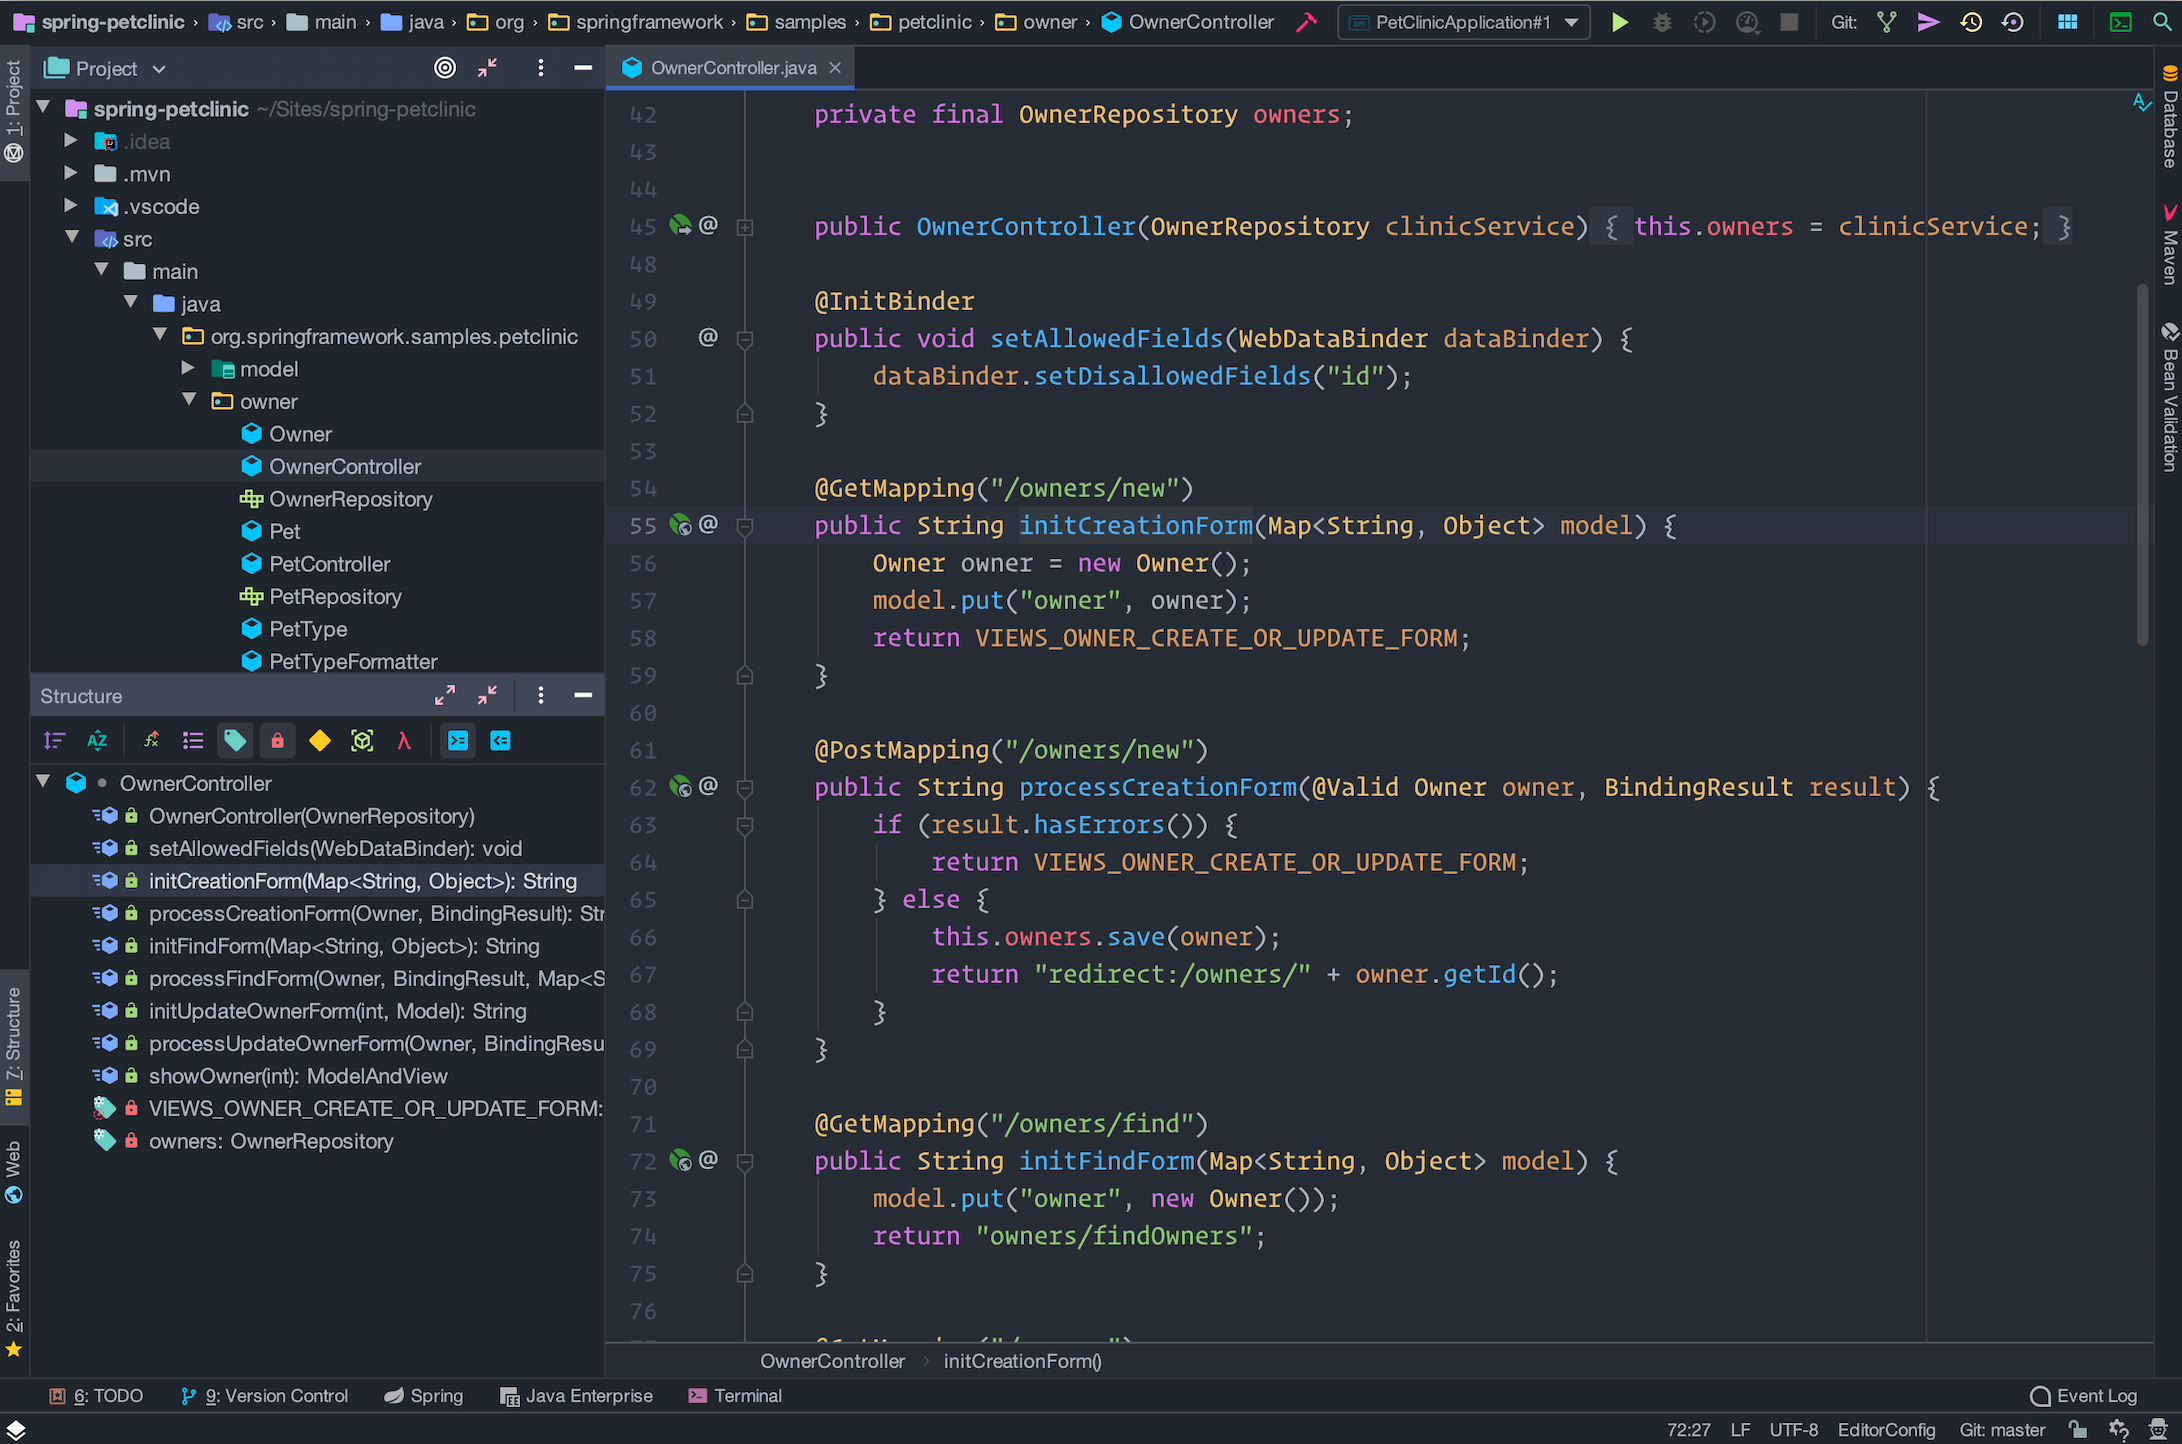Screen dimensions: 2182x1444
Task: Open the Java Enterprise tool window
Action: [x=576, y=1395]
